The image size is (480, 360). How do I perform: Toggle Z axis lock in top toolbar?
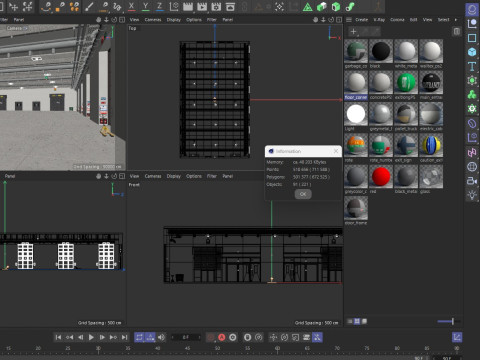160,6
